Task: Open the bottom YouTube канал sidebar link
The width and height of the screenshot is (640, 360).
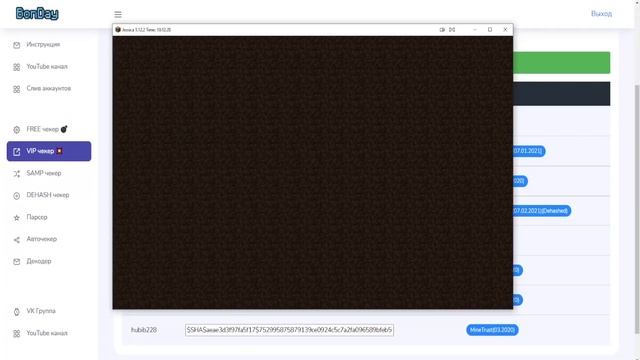Action: click(x=47, y=333)
